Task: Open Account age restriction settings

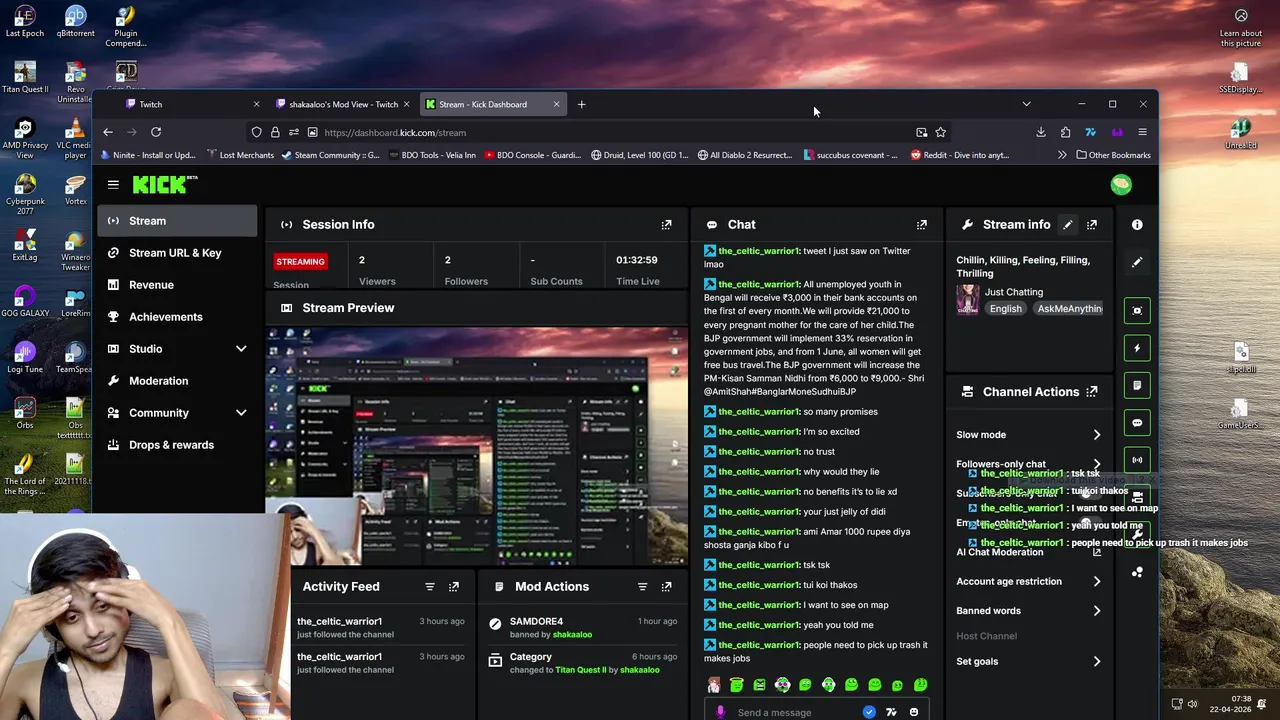Action: [1097, 582]
